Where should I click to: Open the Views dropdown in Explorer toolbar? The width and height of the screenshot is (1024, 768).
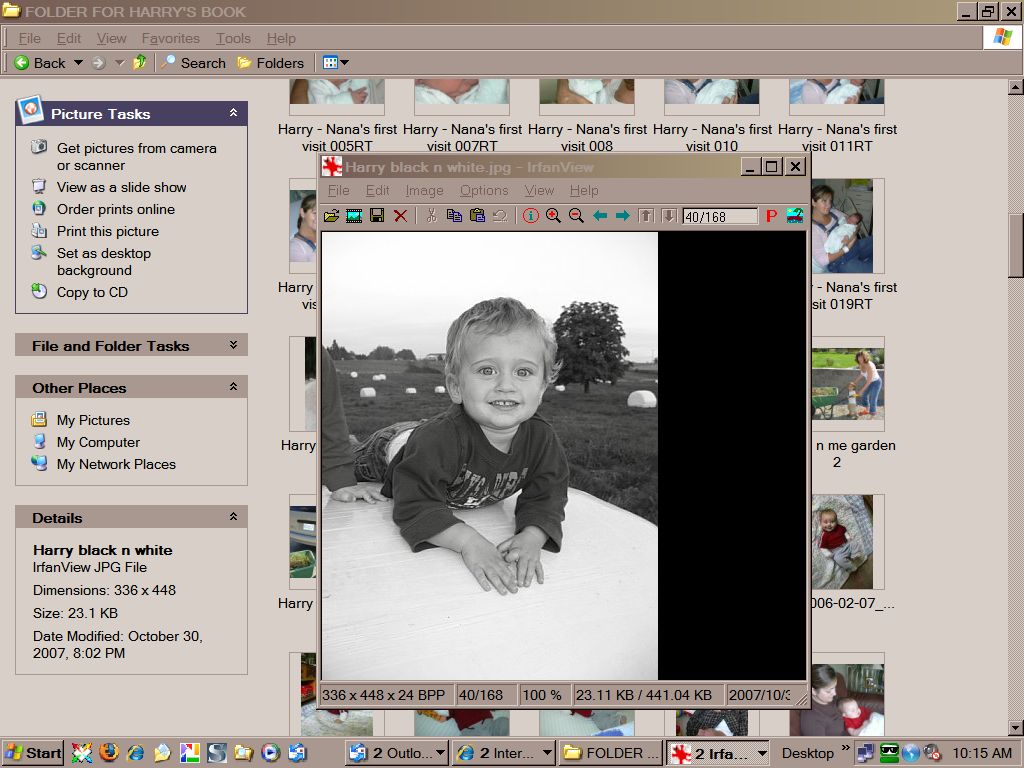(x=336, y=63)
